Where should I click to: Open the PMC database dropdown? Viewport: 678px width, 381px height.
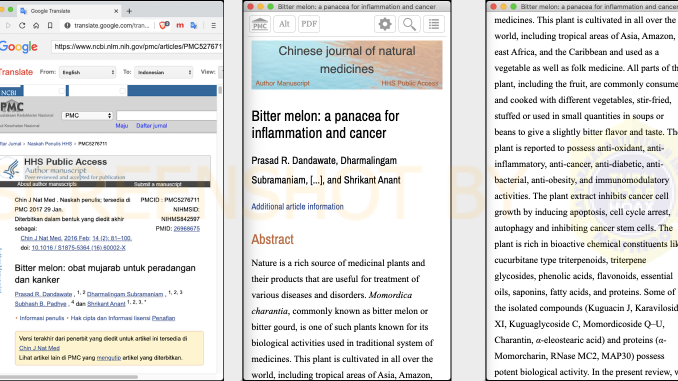(x=87, y=115)
